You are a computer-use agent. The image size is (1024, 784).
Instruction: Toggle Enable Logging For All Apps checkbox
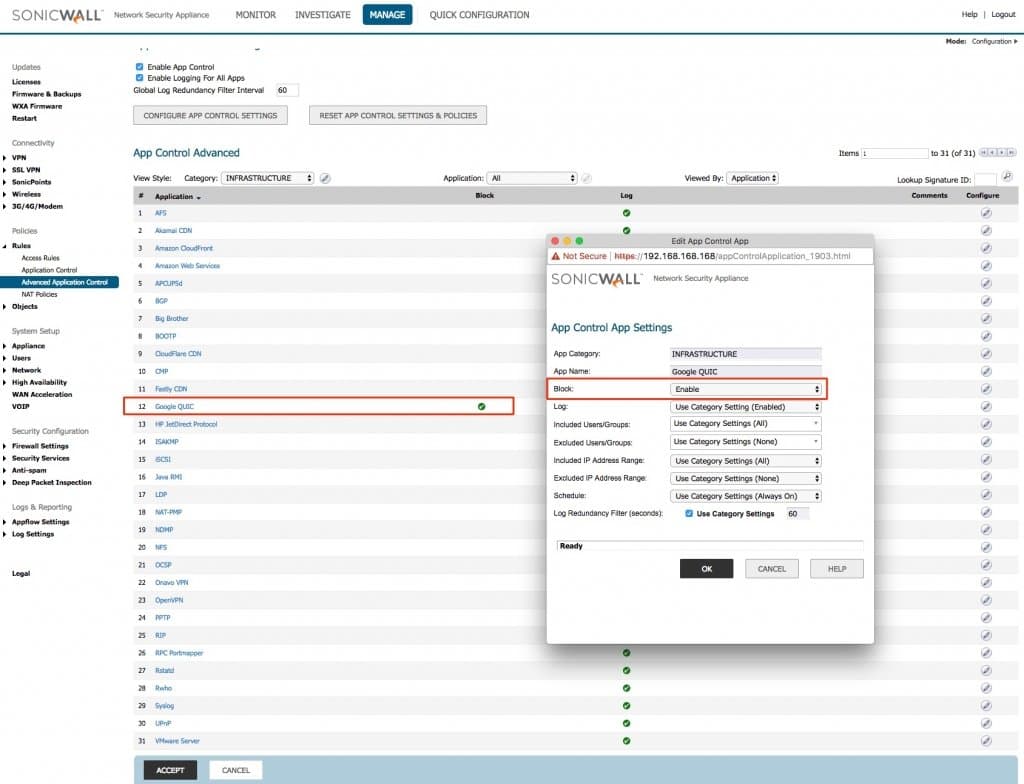[x=139, y=78]
